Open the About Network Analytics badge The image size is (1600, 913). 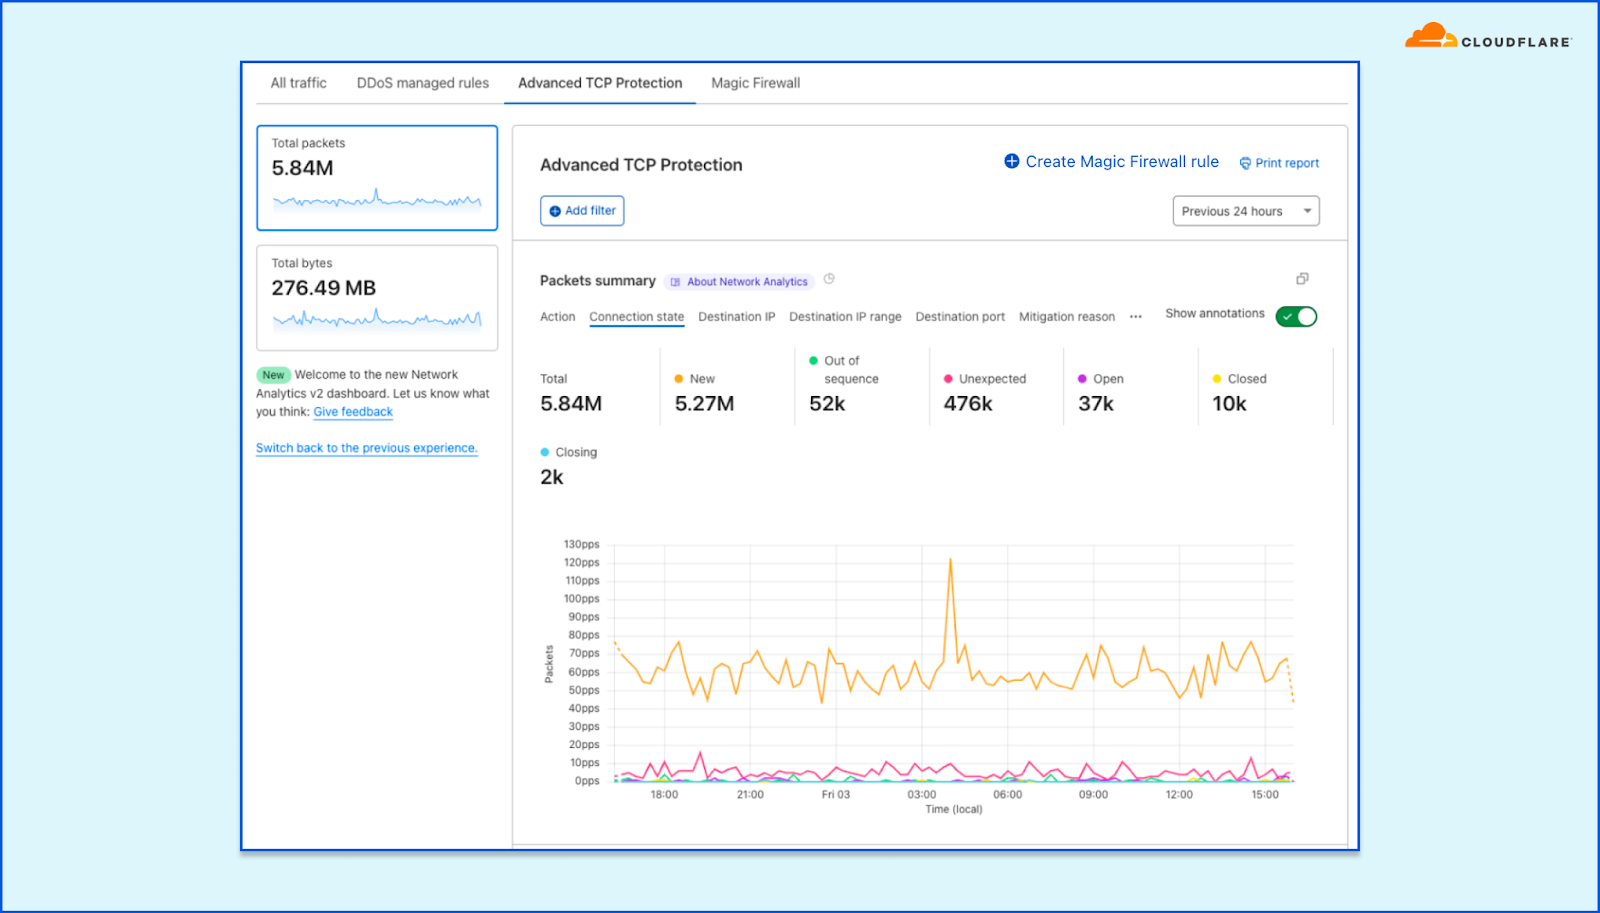[x=739, y=282]
